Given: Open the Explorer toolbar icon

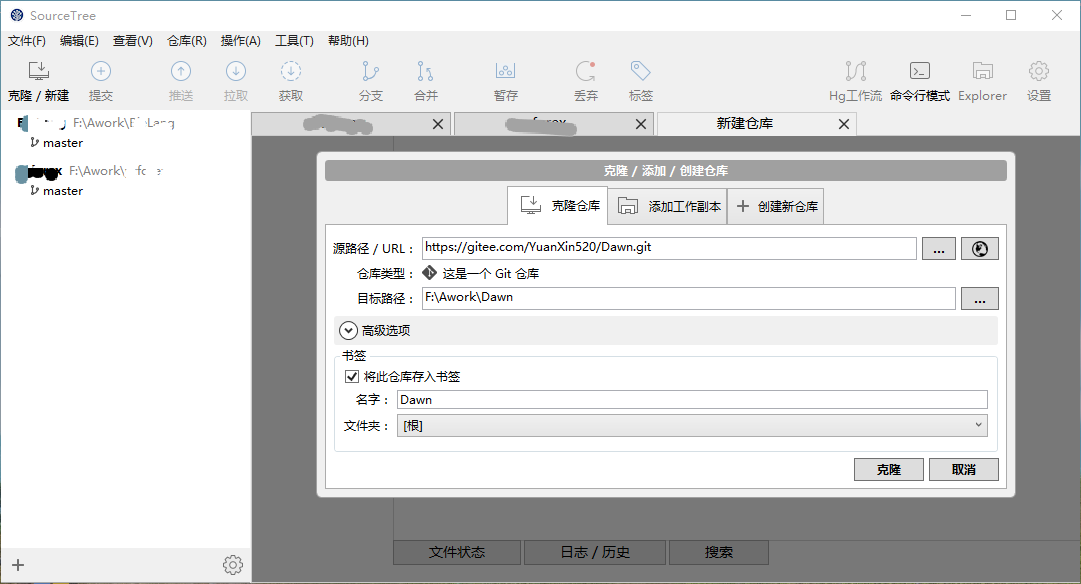Looking at the screenshot, I should [982, 71].
